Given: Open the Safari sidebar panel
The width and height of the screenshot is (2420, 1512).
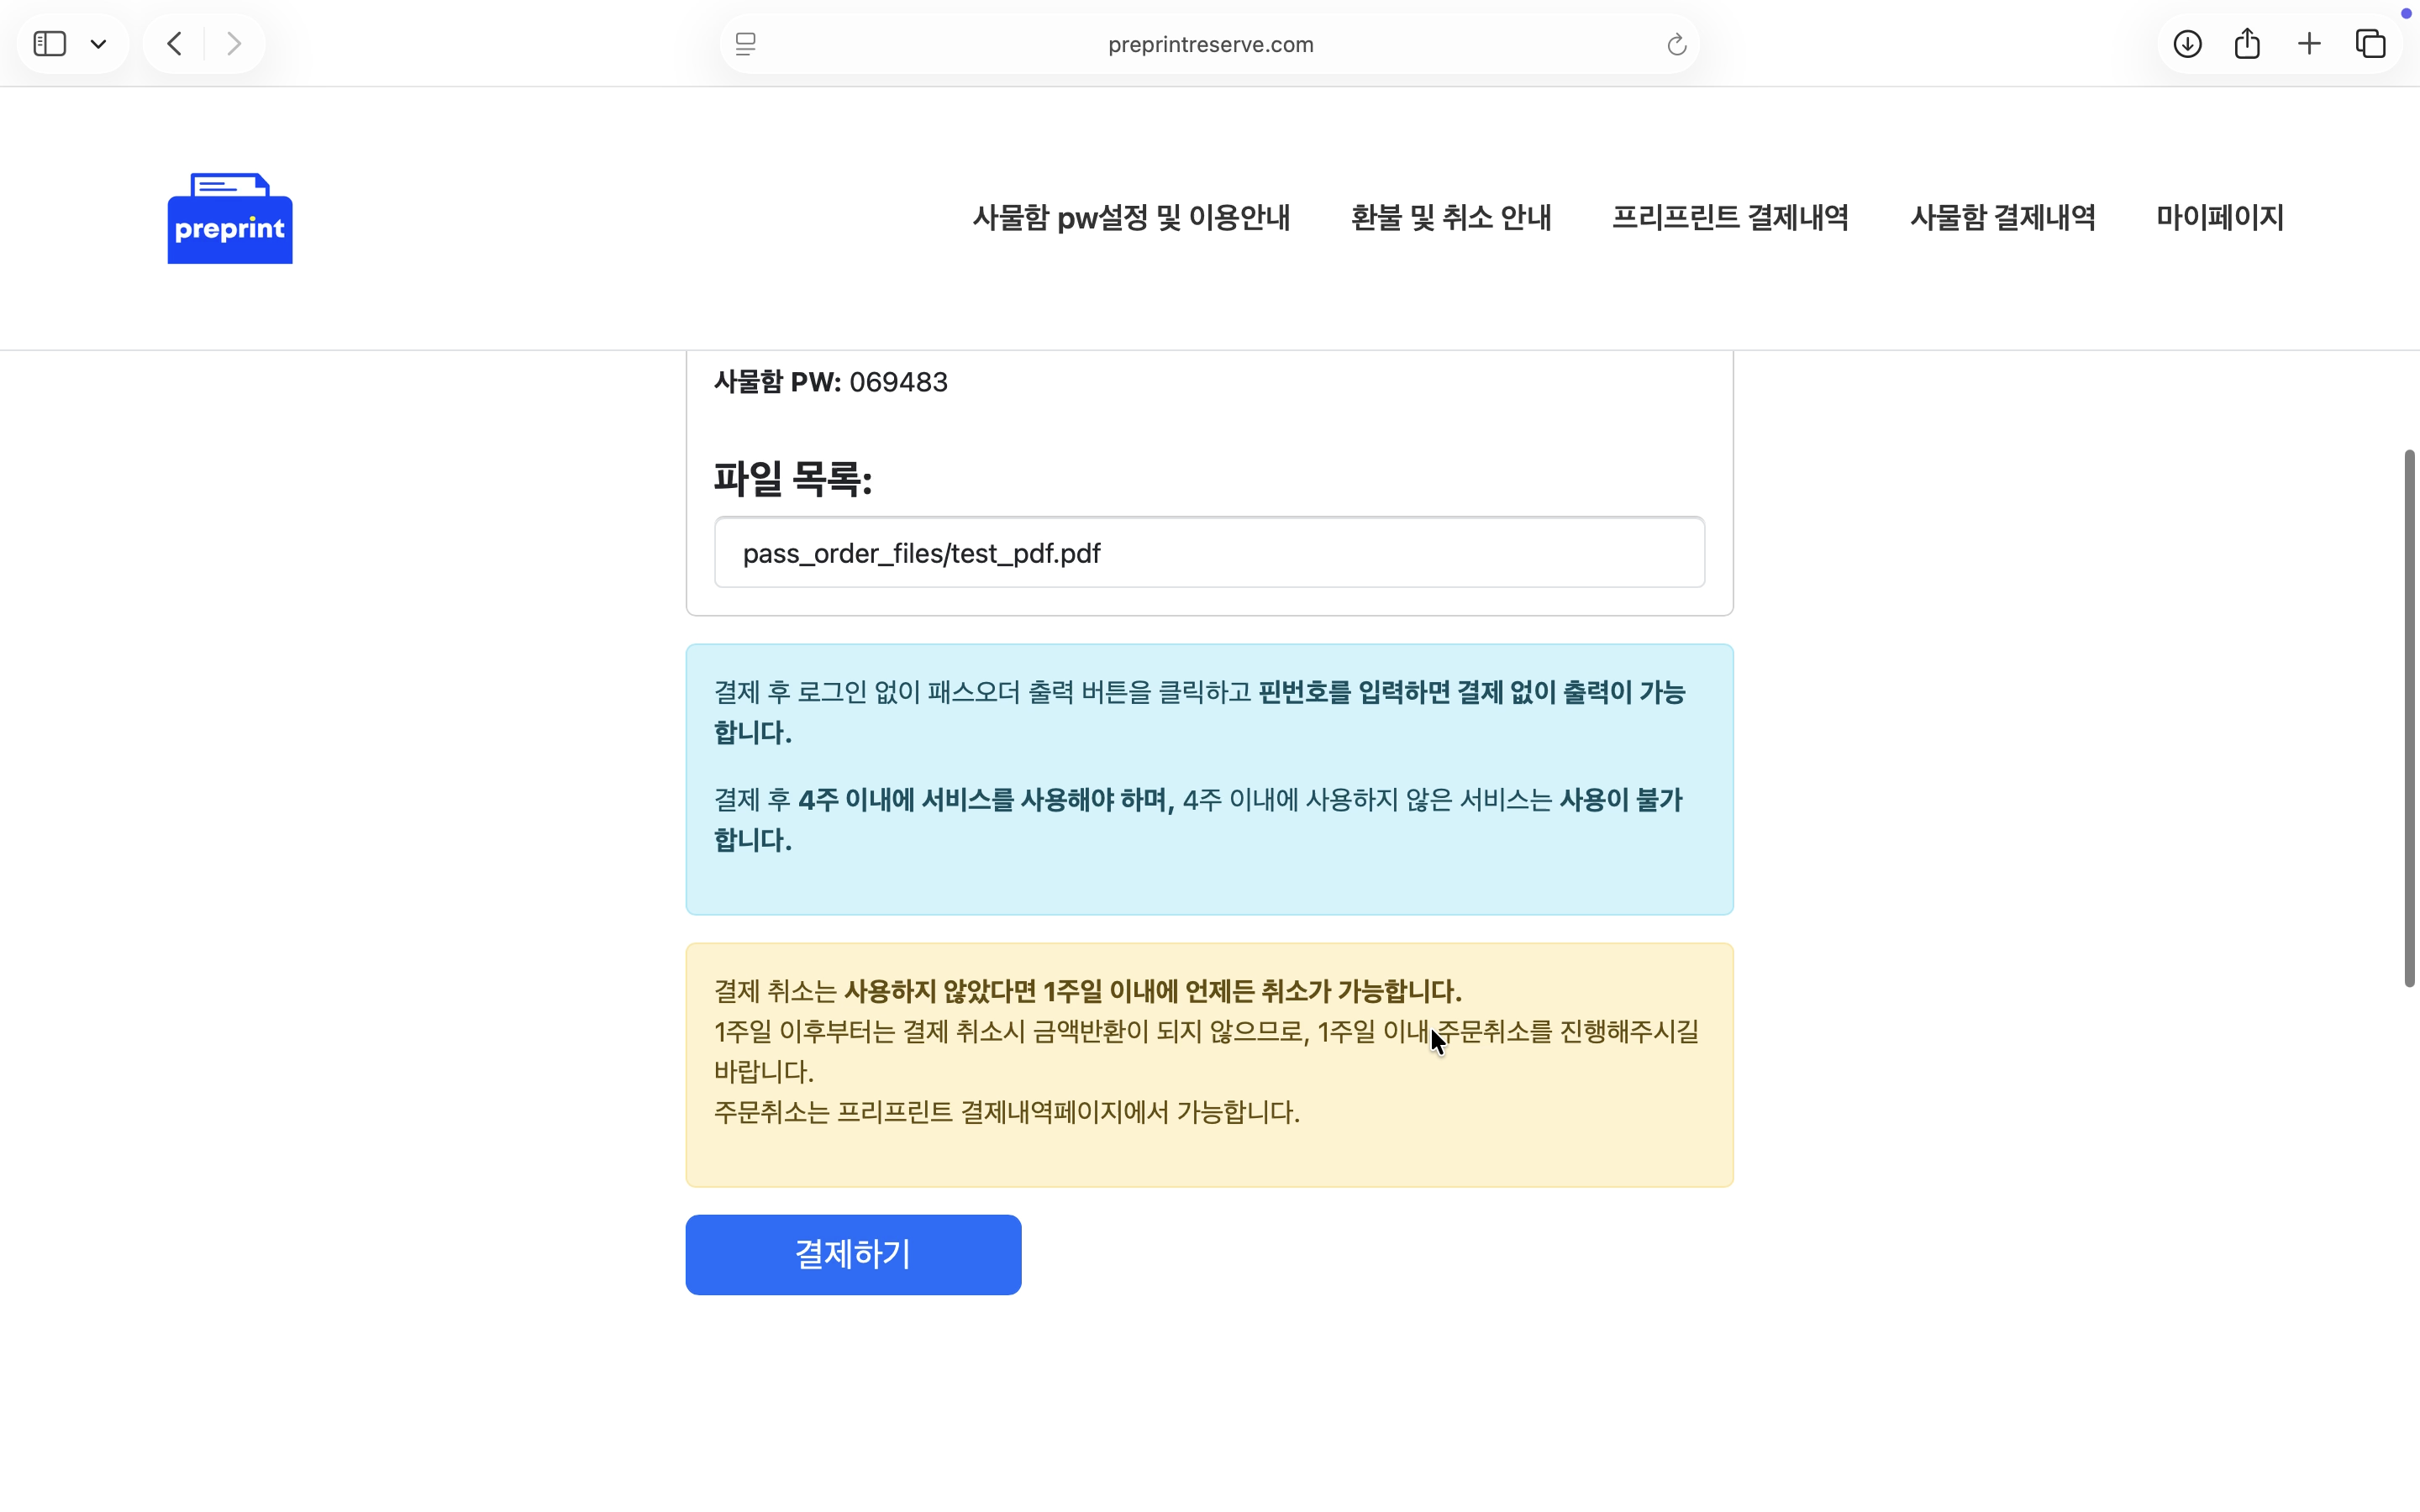Looking at the screenshot, I should (49, 43).
